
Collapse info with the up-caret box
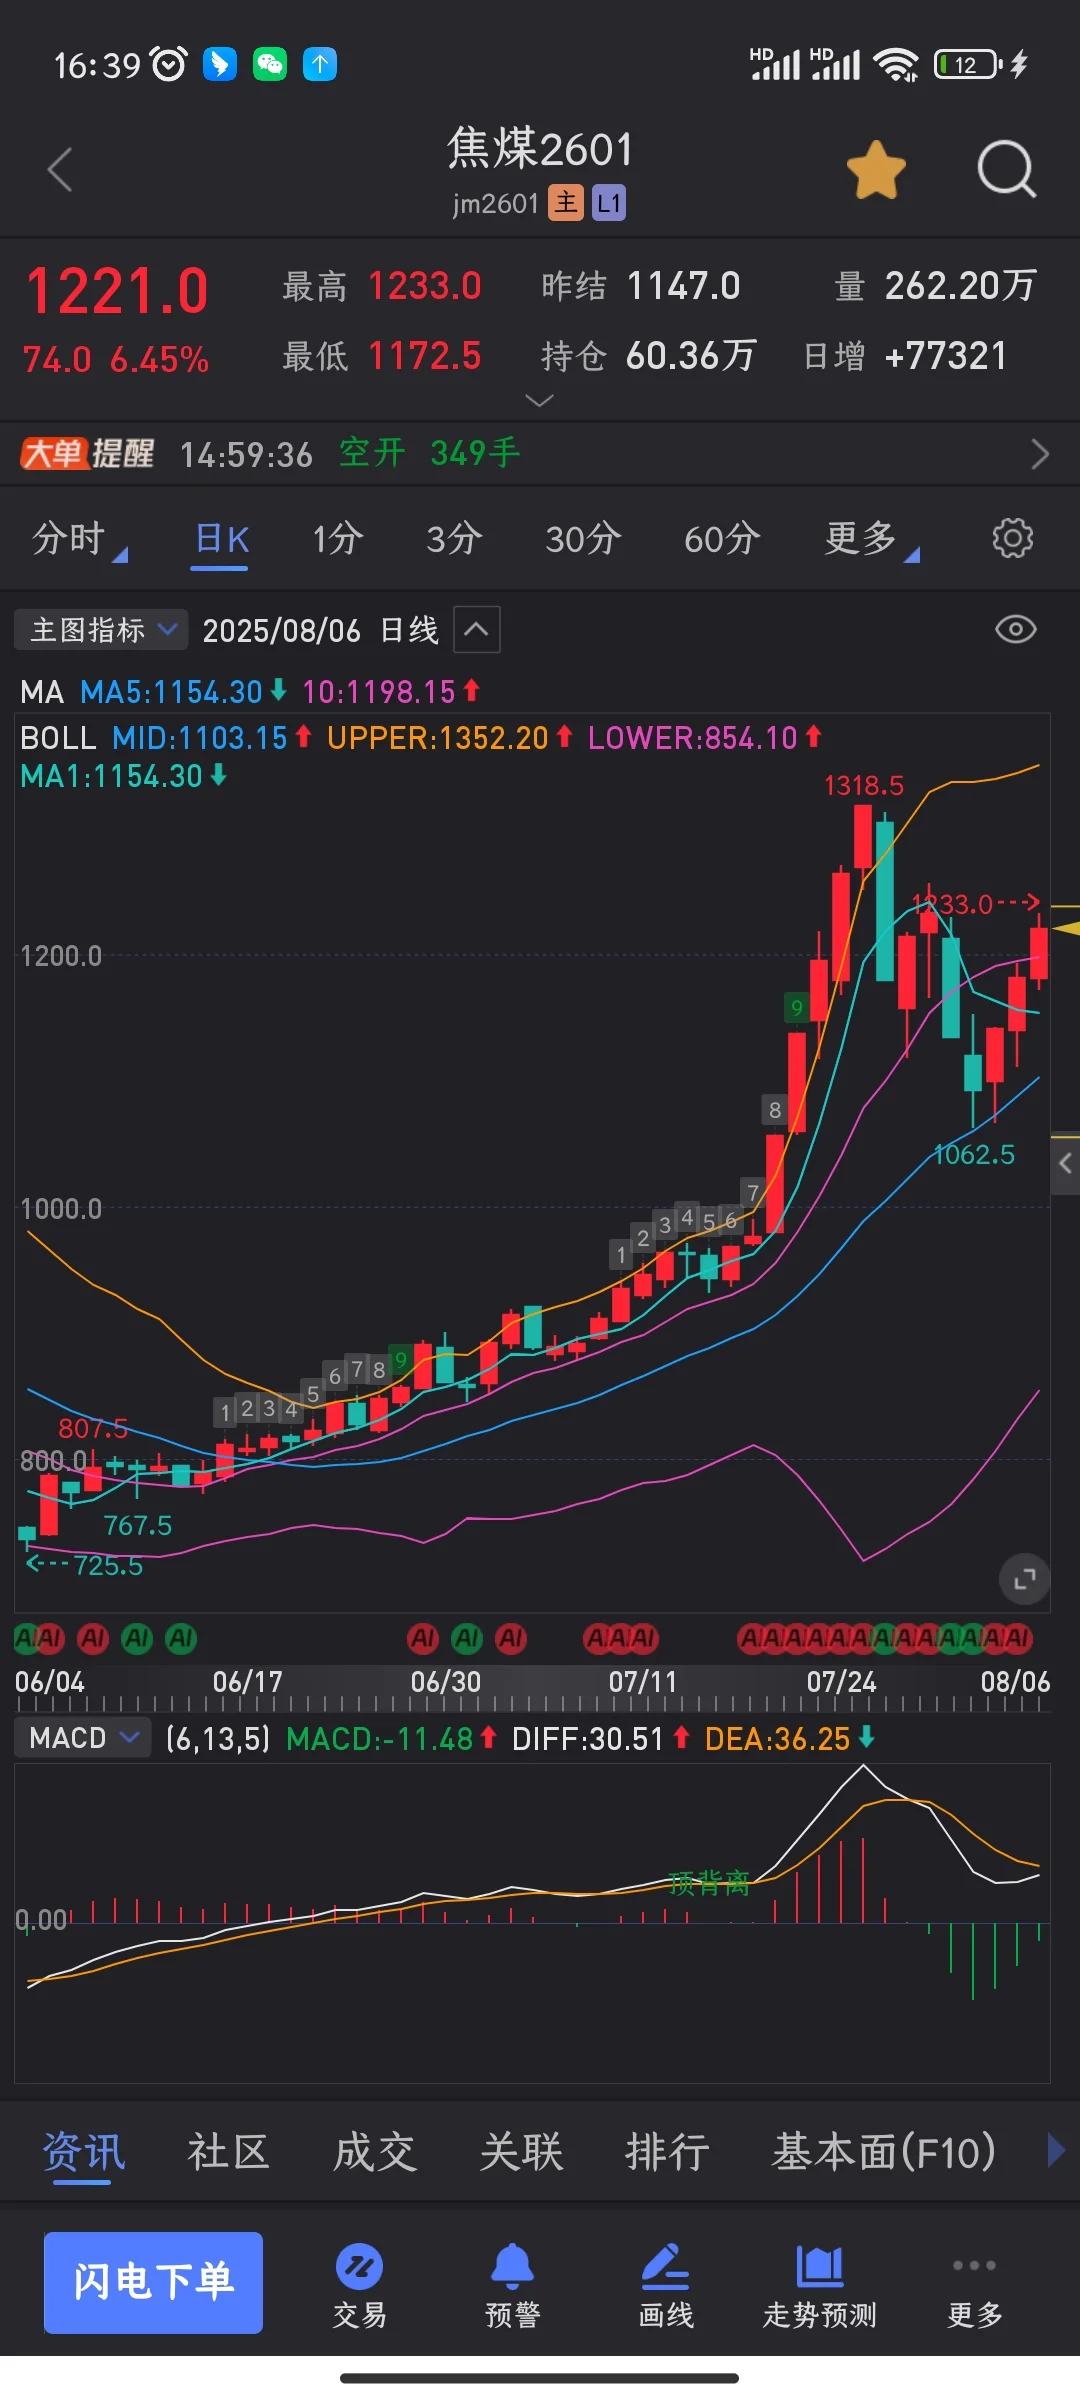click(x=477, y=630)
